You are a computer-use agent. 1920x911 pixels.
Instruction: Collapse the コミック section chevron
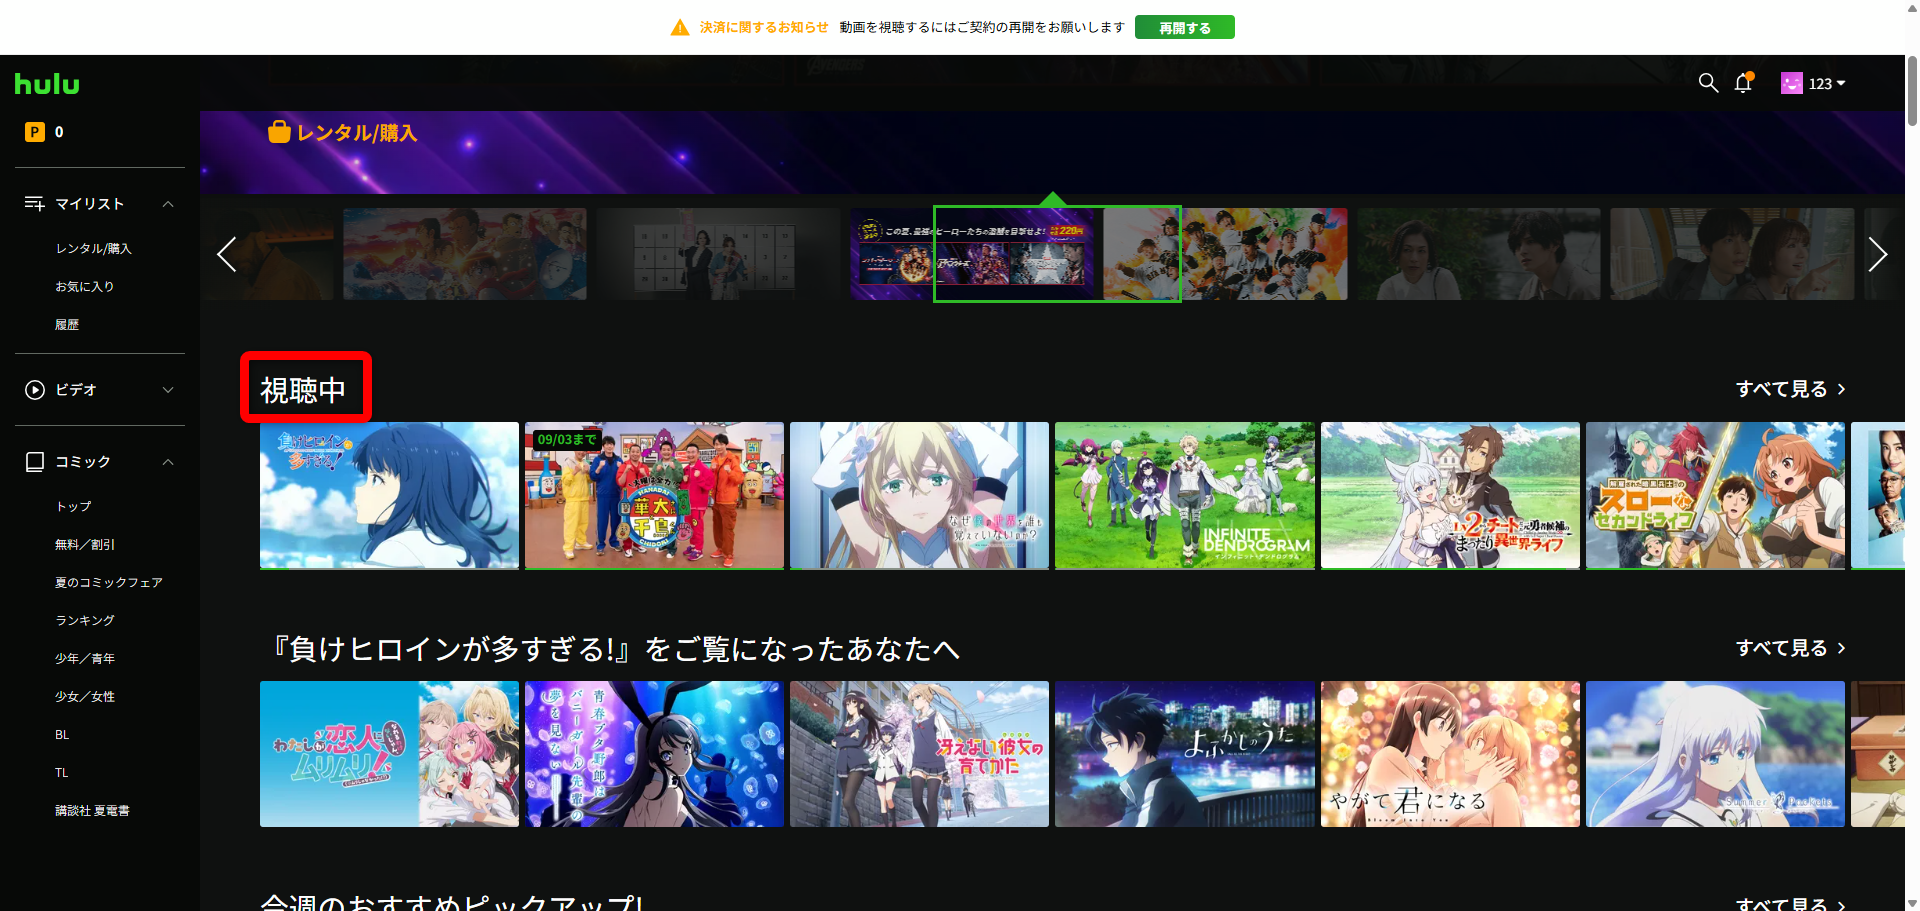click(168, 462)
